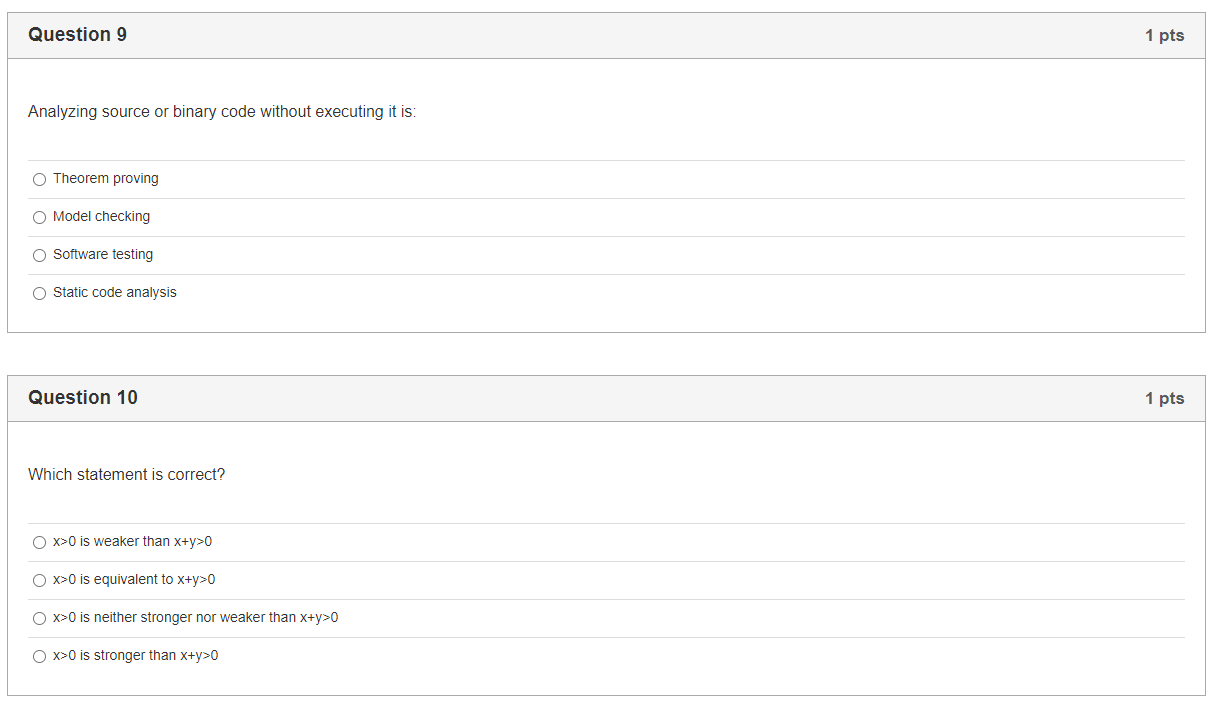This screenshot has width=1207, height=705.
Task: Mark radio for neither stronger nor weaker
Action: click(40, 619)
